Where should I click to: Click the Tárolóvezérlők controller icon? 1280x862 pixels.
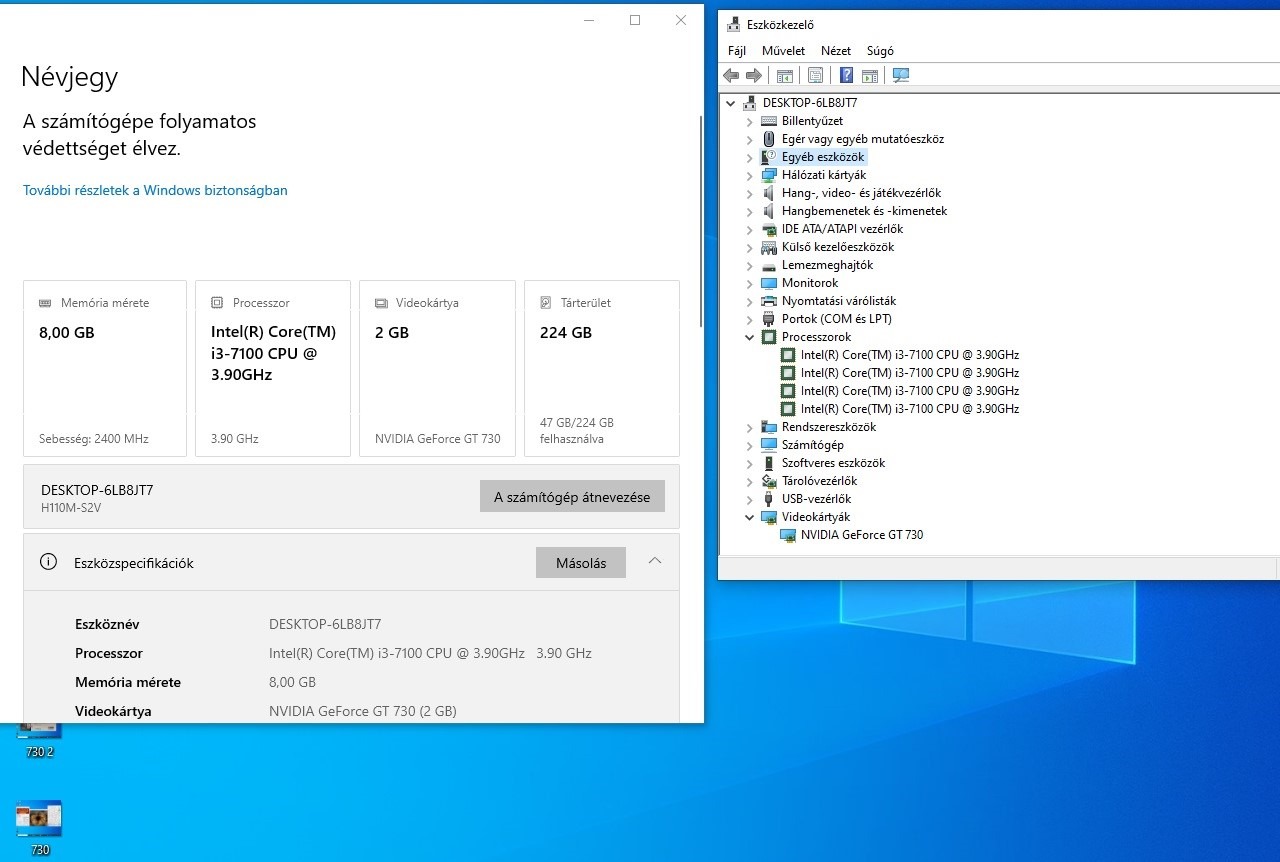(769, 481)
